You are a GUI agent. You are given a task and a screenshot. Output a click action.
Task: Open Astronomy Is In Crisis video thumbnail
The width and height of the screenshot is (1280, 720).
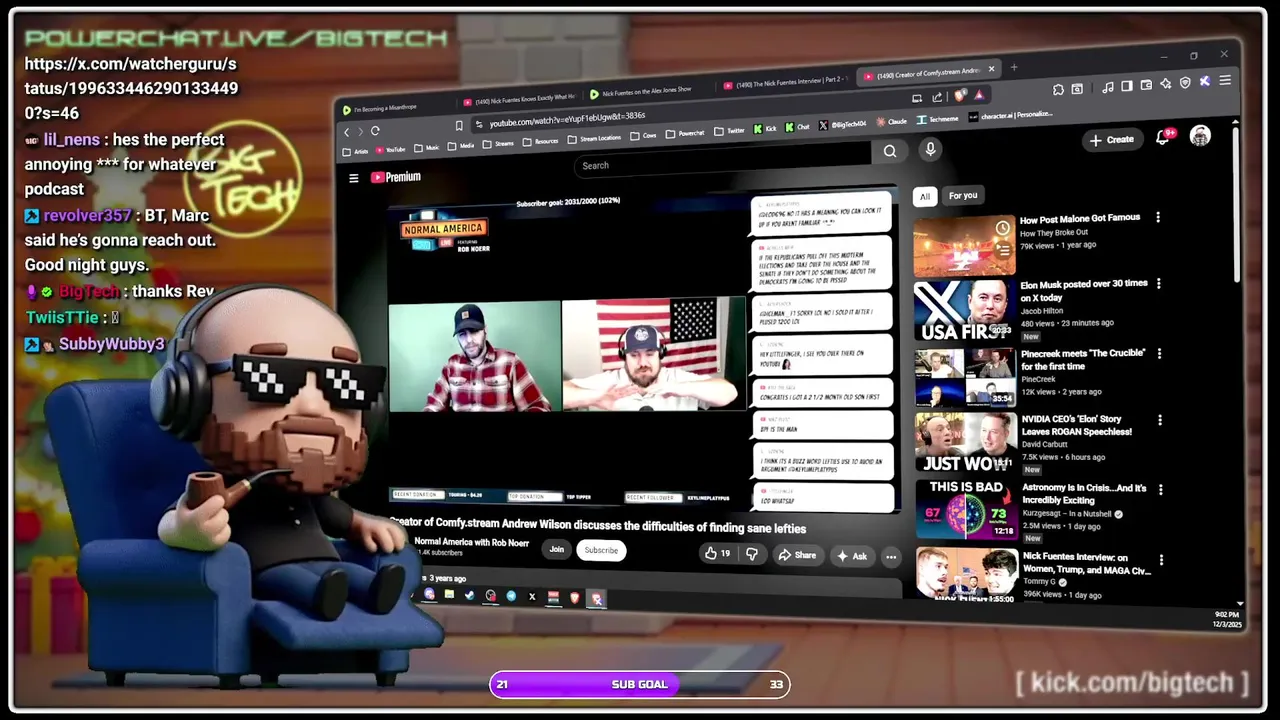coord(966,509)
